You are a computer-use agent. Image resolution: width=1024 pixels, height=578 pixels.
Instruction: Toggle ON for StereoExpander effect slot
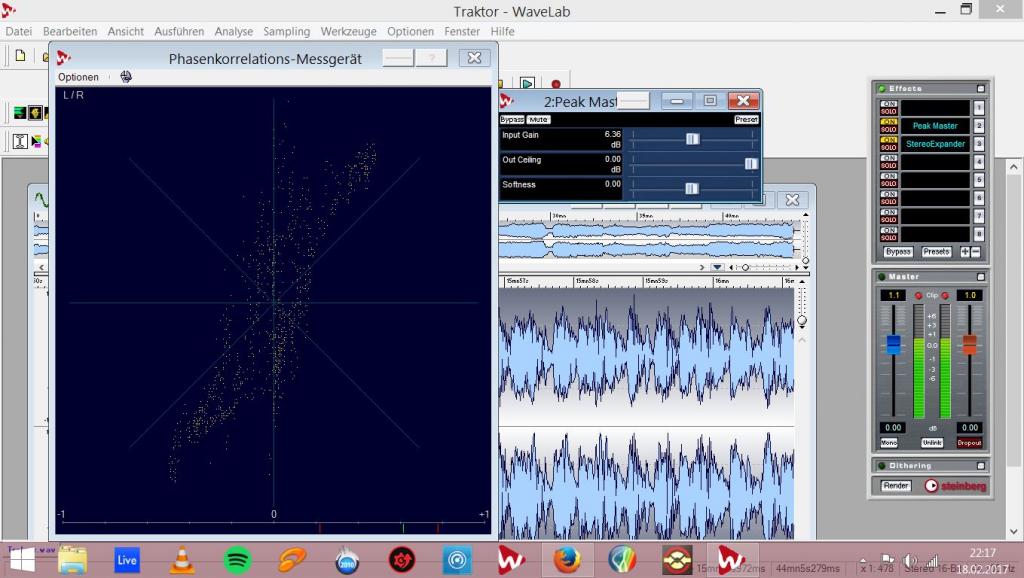pos(889,140)
